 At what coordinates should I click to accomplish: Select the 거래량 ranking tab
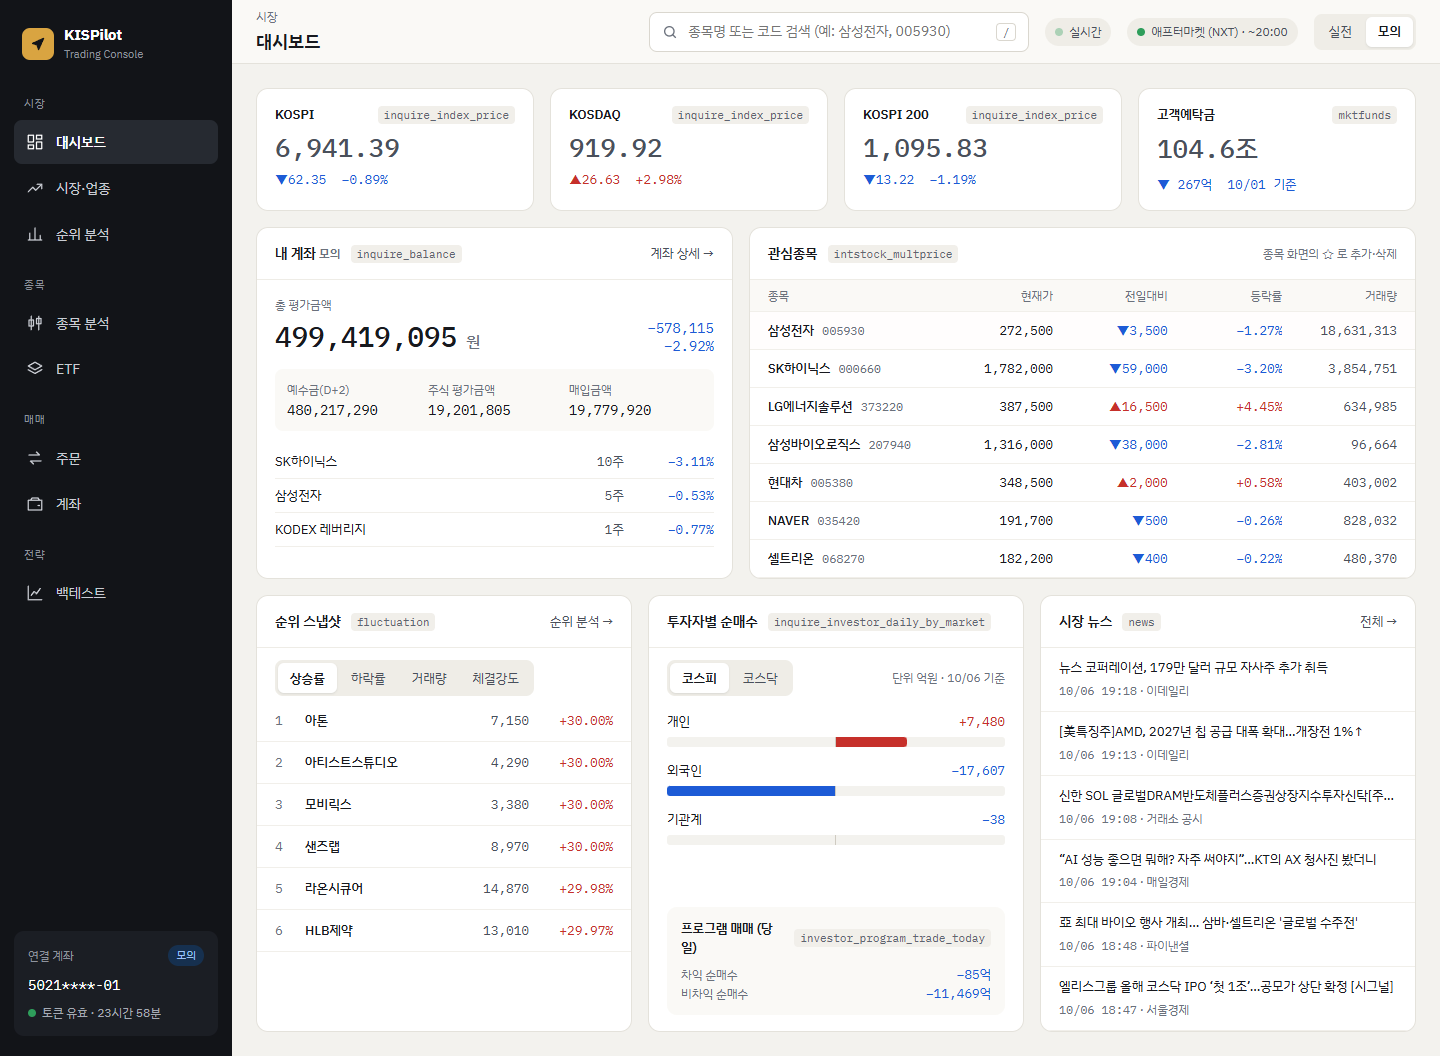coord(429,678)
